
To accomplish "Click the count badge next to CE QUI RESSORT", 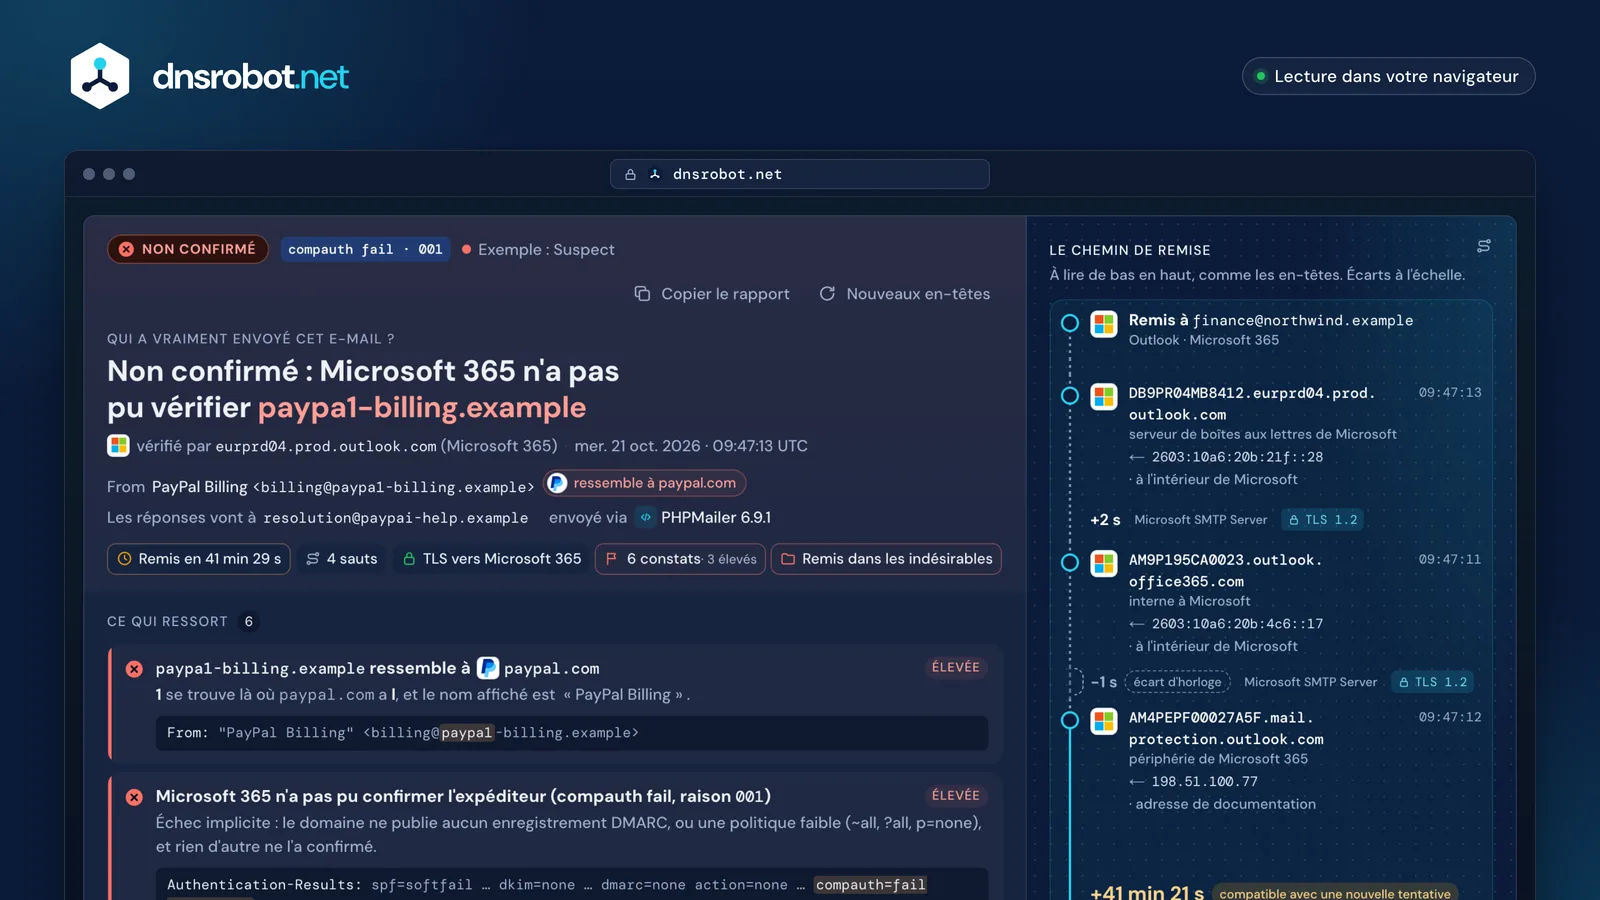I will click(x=249, y=622).
